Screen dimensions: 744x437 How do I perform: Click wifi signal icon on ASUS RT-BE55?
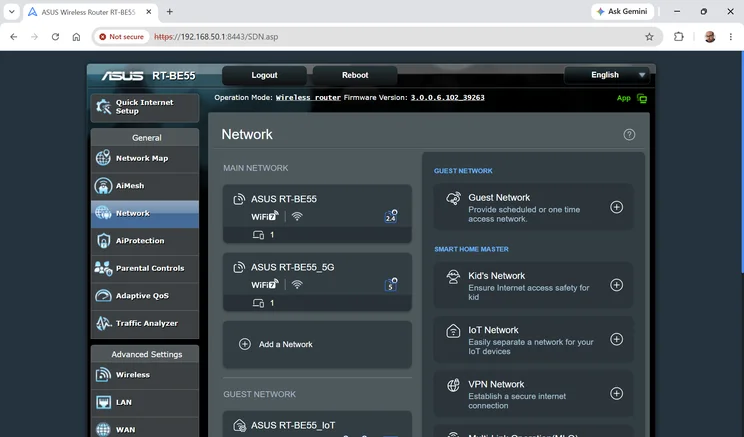click(297, 216)
